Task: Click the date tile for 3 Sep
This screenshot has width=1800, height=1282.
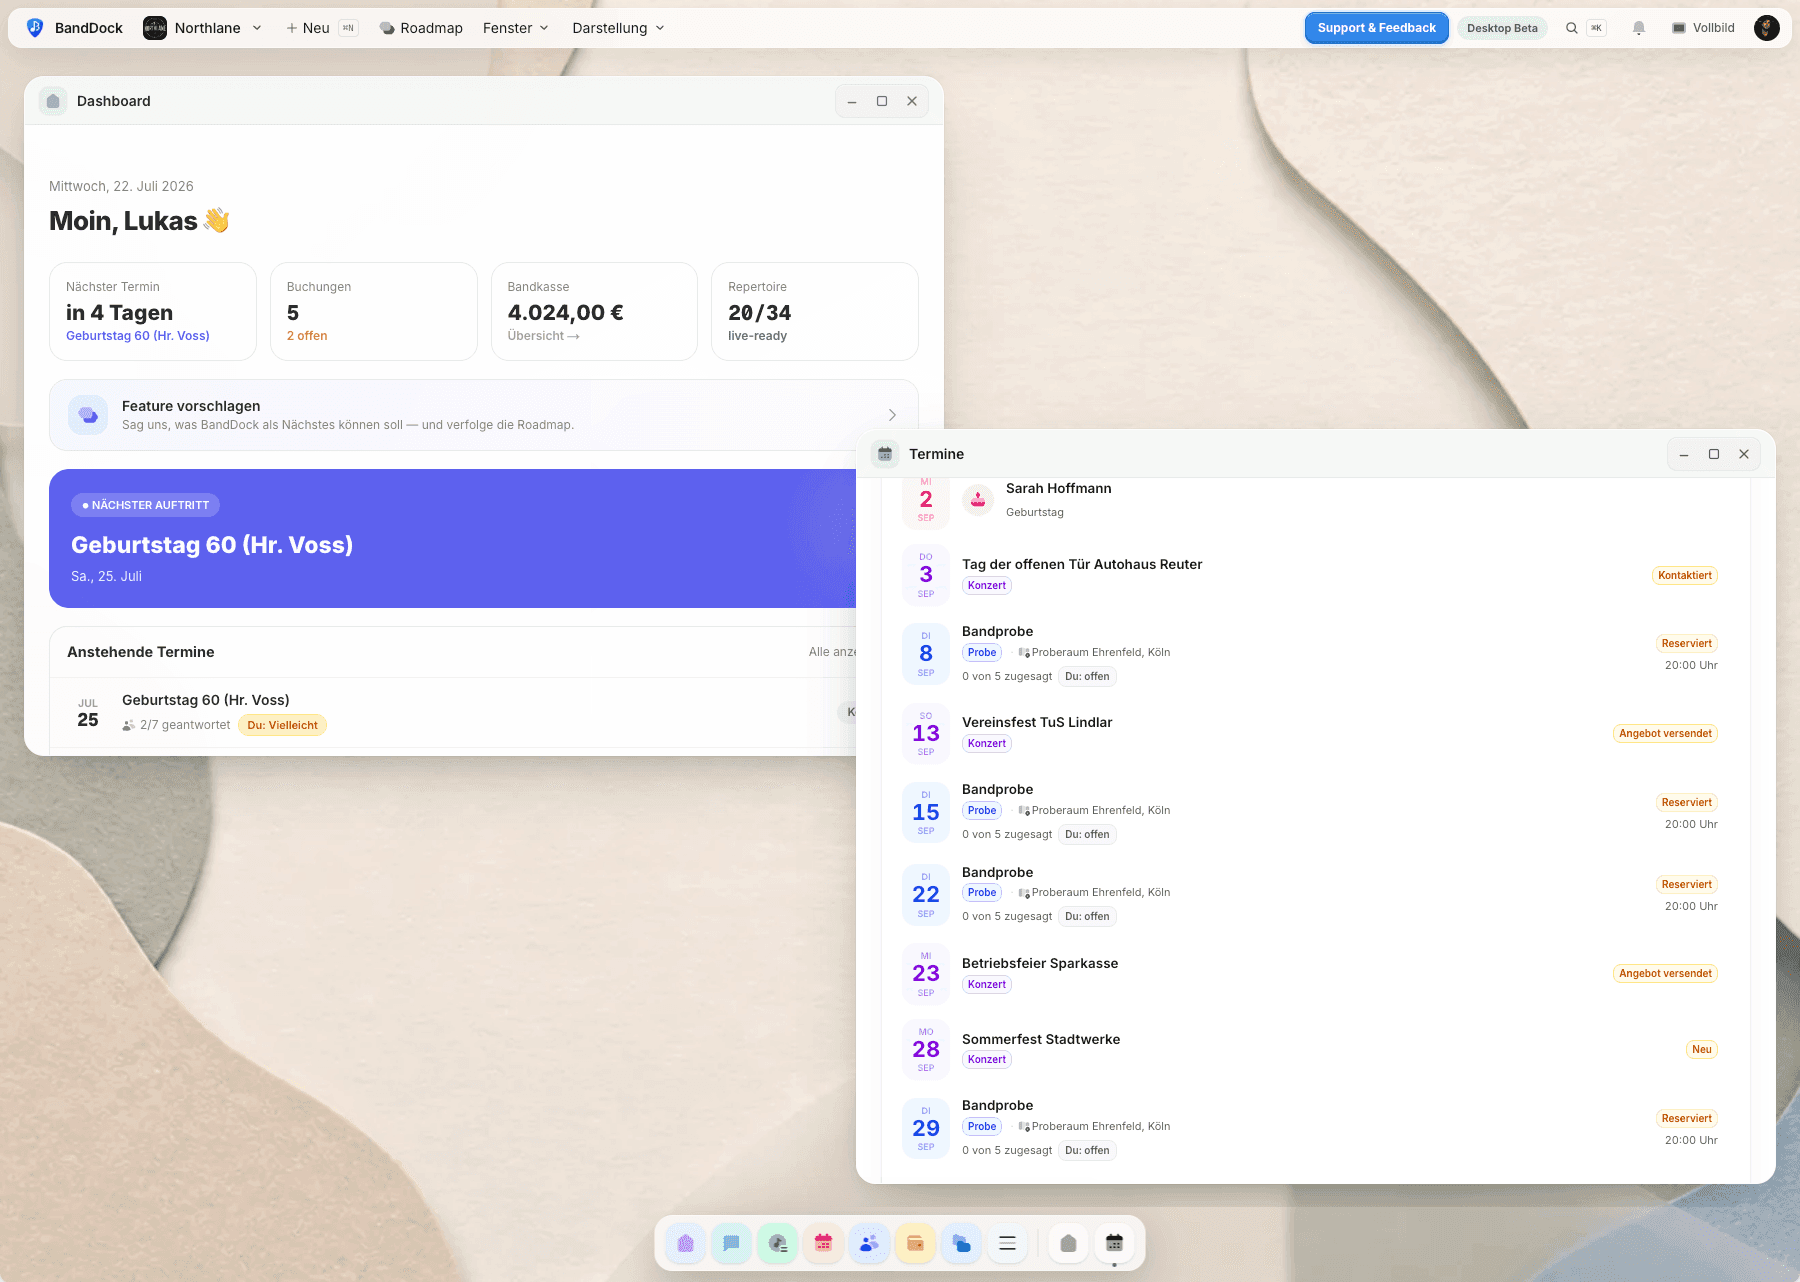Action: (x=926, y=575)
